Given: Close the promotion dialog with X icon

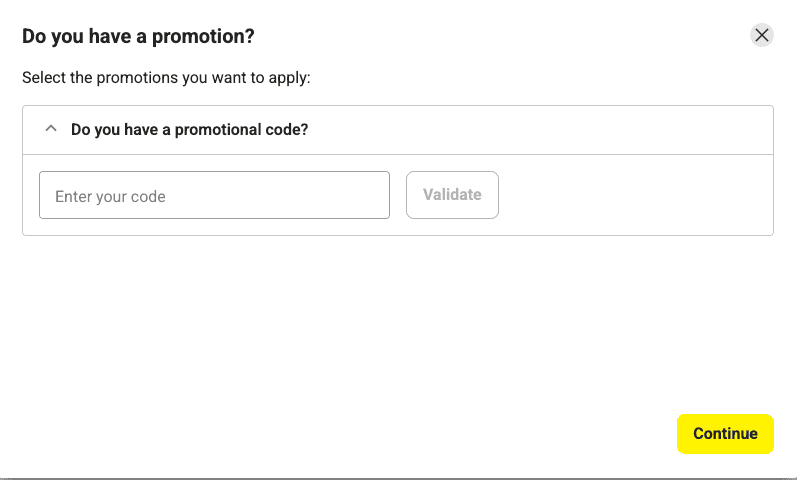Looking at the screenshot, I should pos(761,35).
